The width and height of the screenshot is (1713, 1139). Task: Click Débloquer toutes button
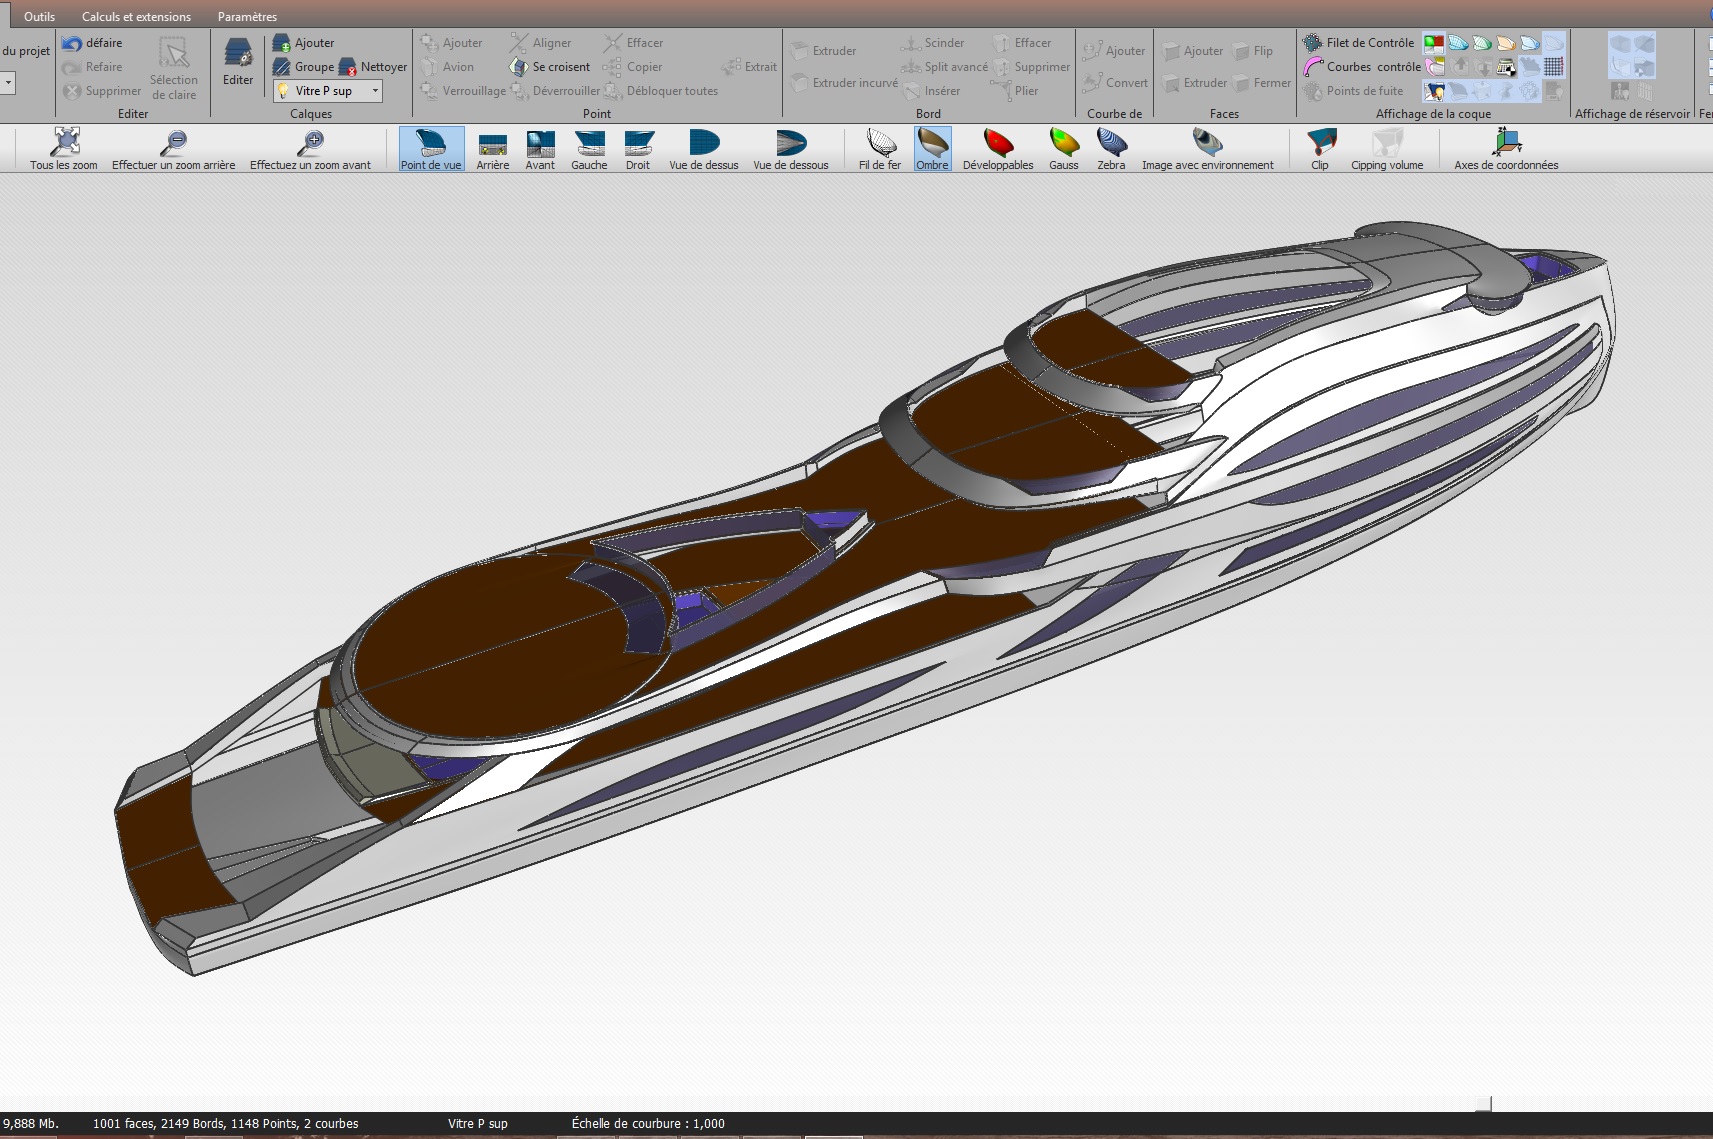click(x=661, y=91)
